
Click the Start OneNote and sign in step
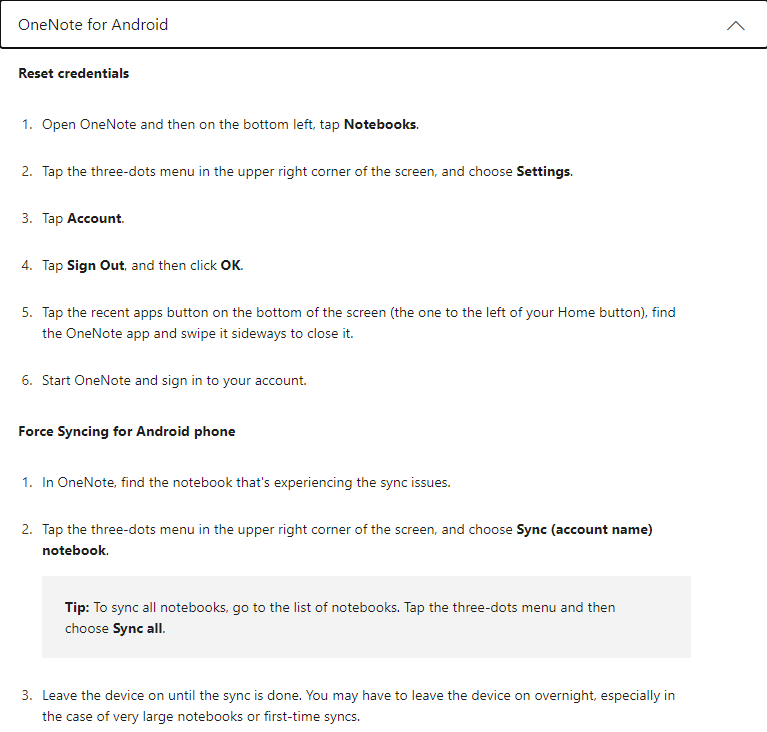tap(174, 380)
